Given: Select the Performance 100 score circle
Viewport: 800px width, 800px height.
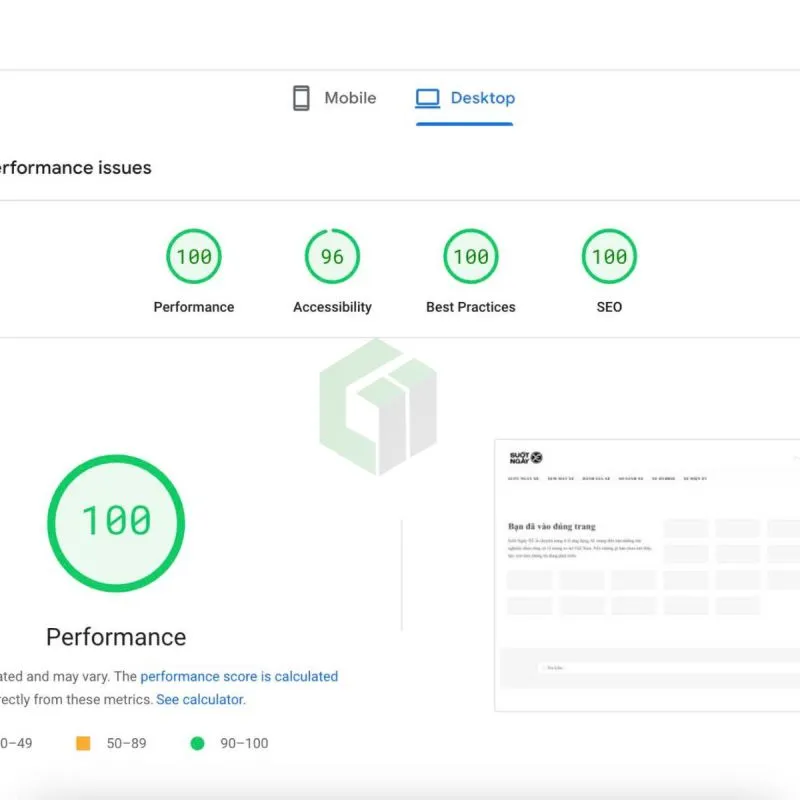Looking at the screenshot, I should (193, 256).
